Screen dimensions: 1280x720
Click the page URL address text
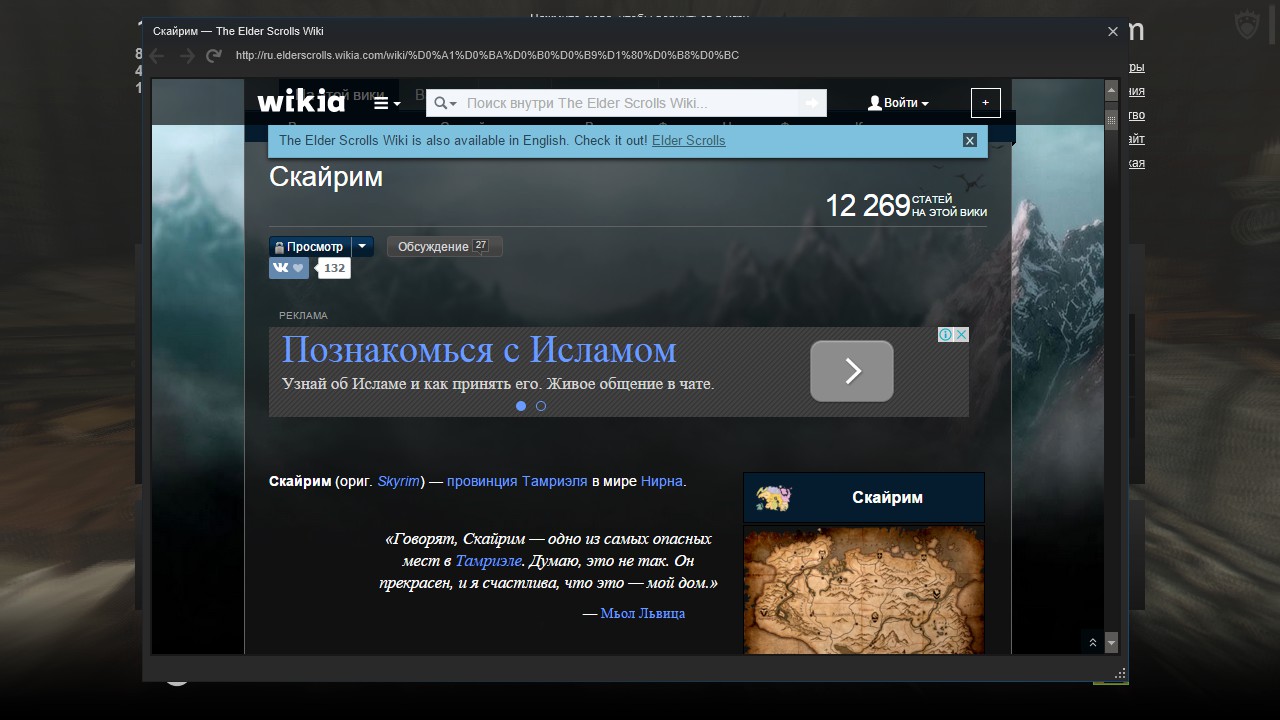pos(487,55)
